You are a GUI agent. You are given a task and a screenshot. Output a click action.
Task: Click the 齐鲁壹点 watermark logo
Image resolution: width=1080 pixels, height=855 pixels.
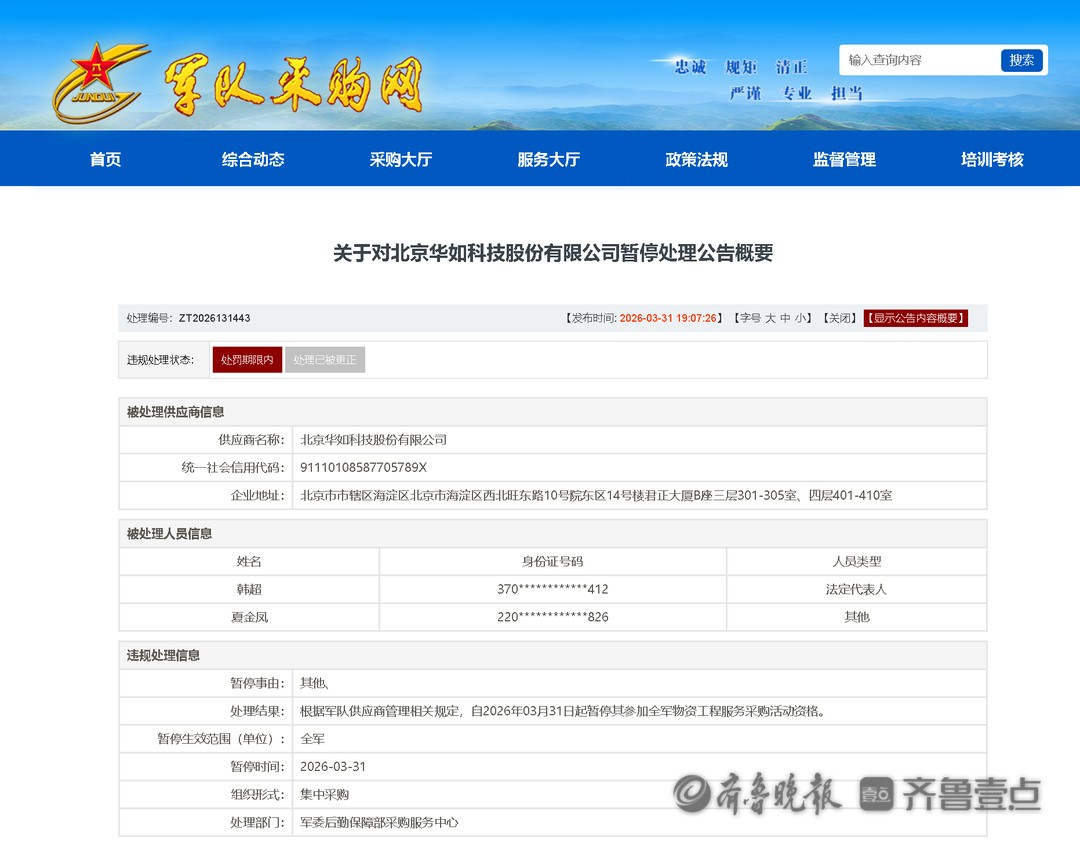tap(950, 794)
